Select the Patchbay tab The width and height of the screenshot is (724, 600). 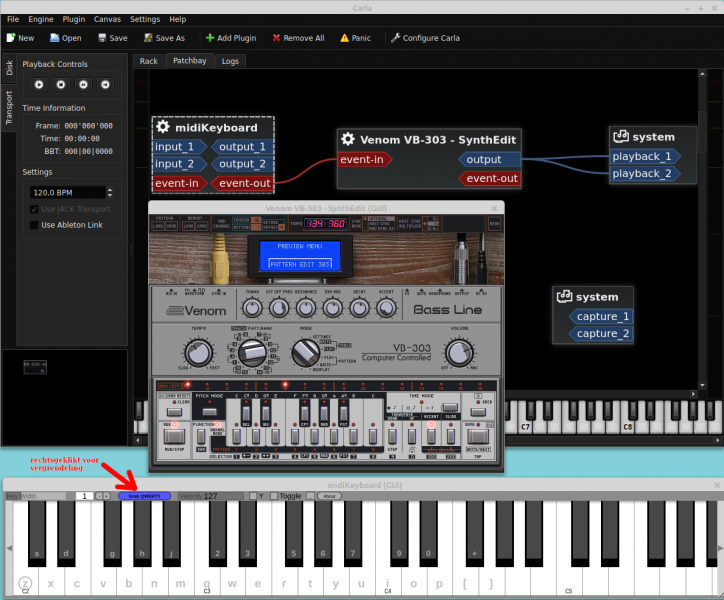(189, 61)
